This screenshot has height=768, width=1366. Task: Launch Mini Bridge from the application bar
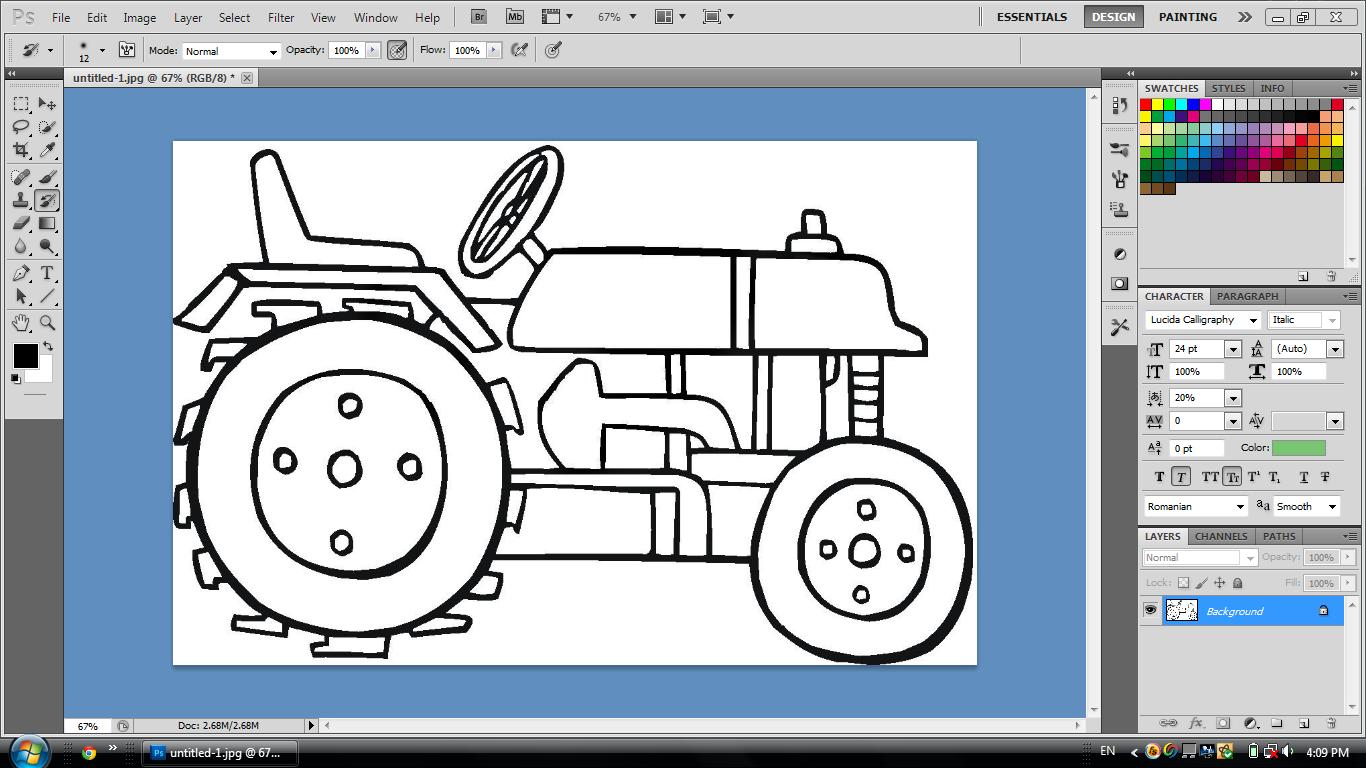(515, 17)
